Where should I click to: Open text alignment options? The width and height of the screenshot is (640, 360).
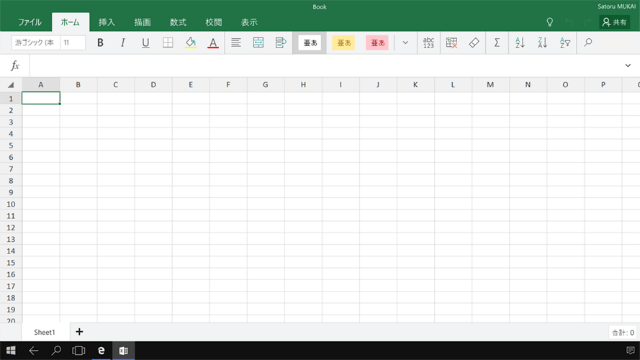[236, 42]
